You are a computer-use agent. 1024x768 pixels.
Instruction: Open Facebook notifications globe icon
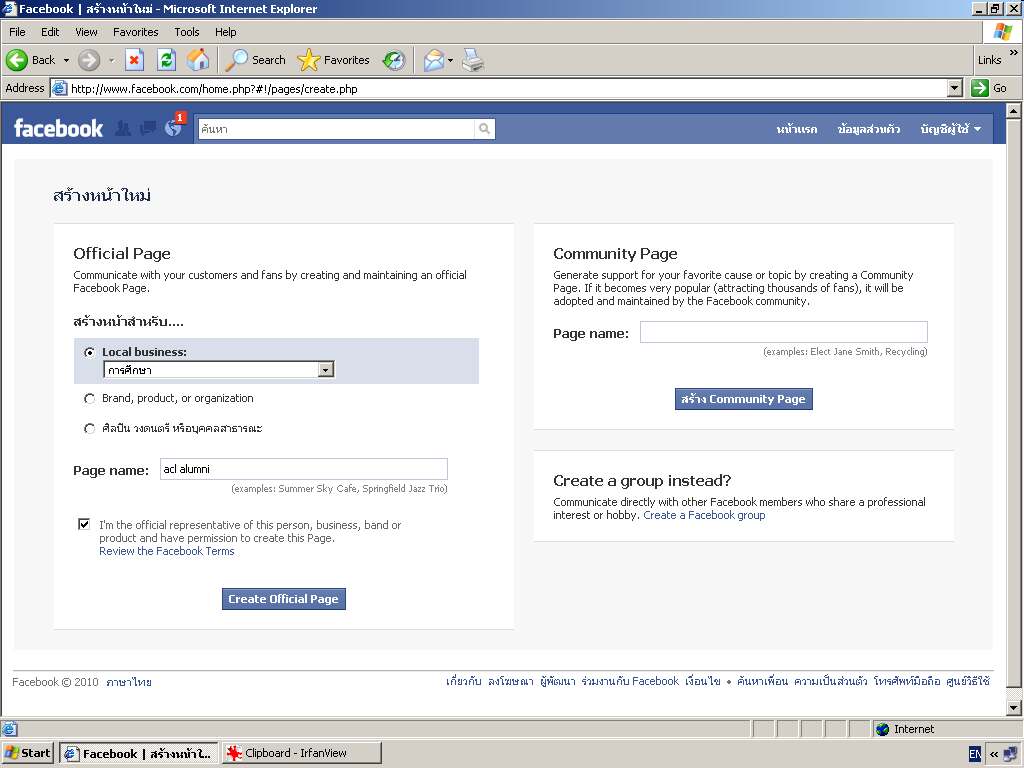(x=174, y=128)
